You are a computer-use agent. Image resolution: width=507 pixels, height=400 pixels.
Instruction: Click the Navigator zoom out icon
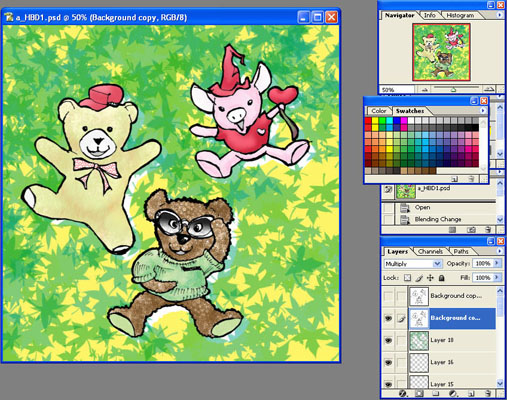[x=424, y=89]
